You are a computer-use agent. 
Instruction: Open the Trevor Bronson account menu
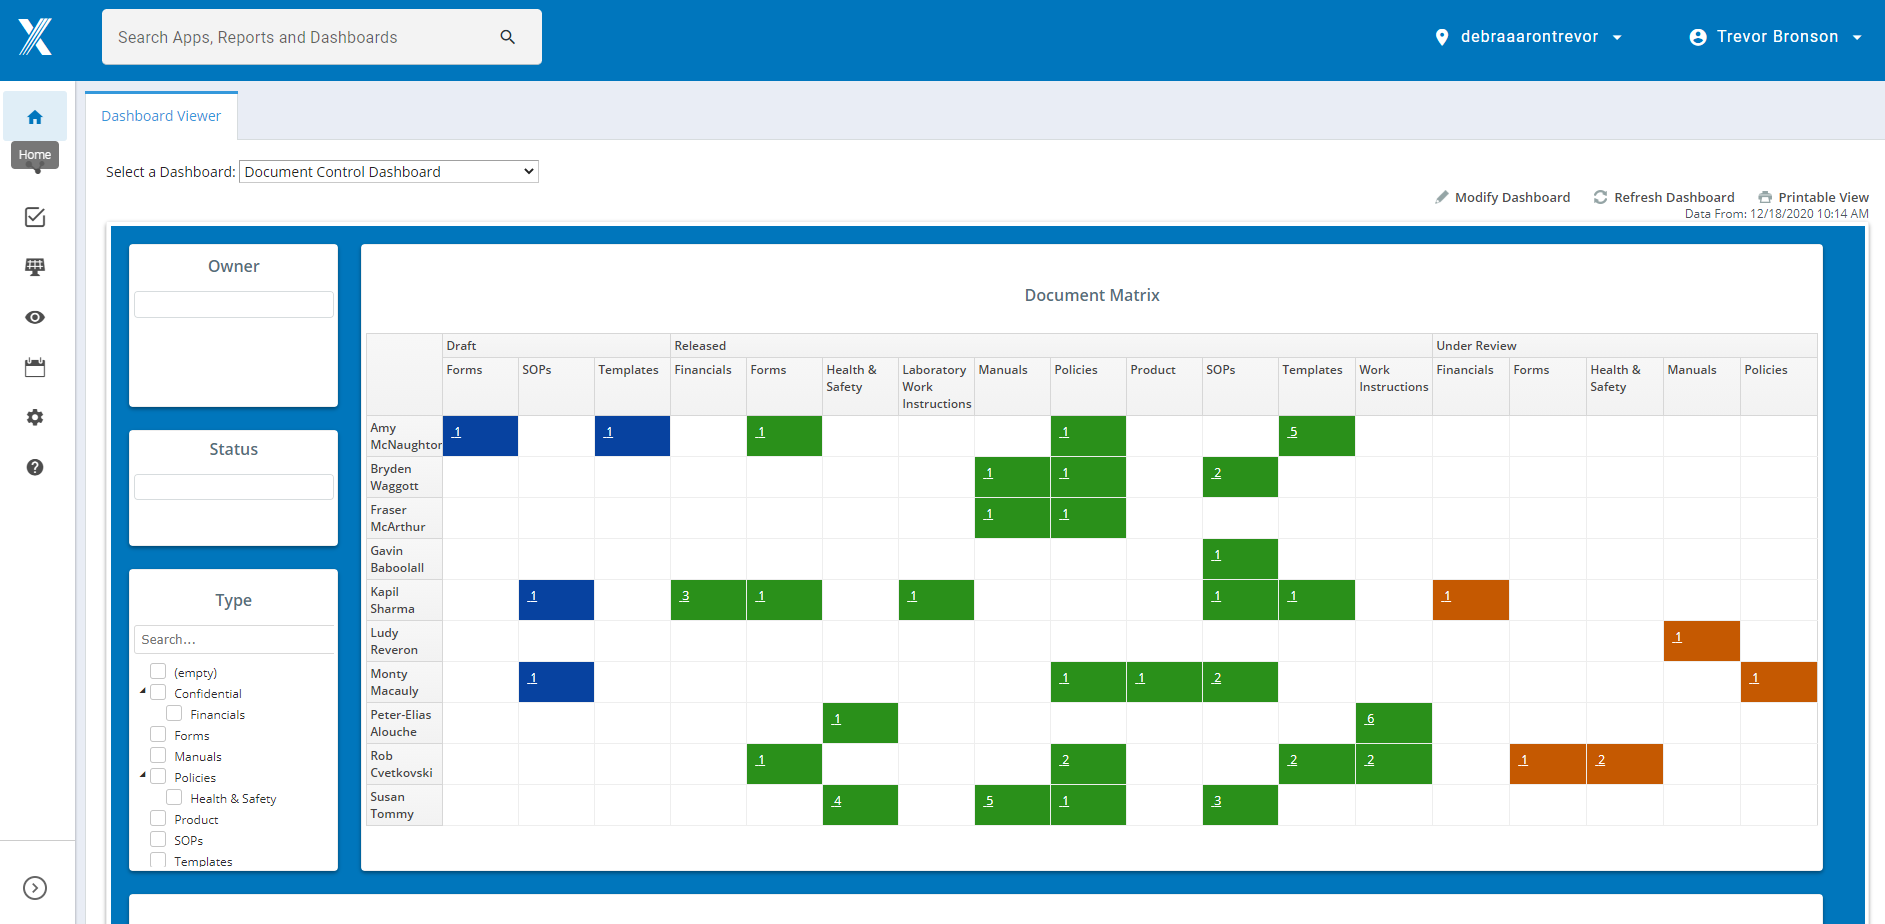point(1775,36)
